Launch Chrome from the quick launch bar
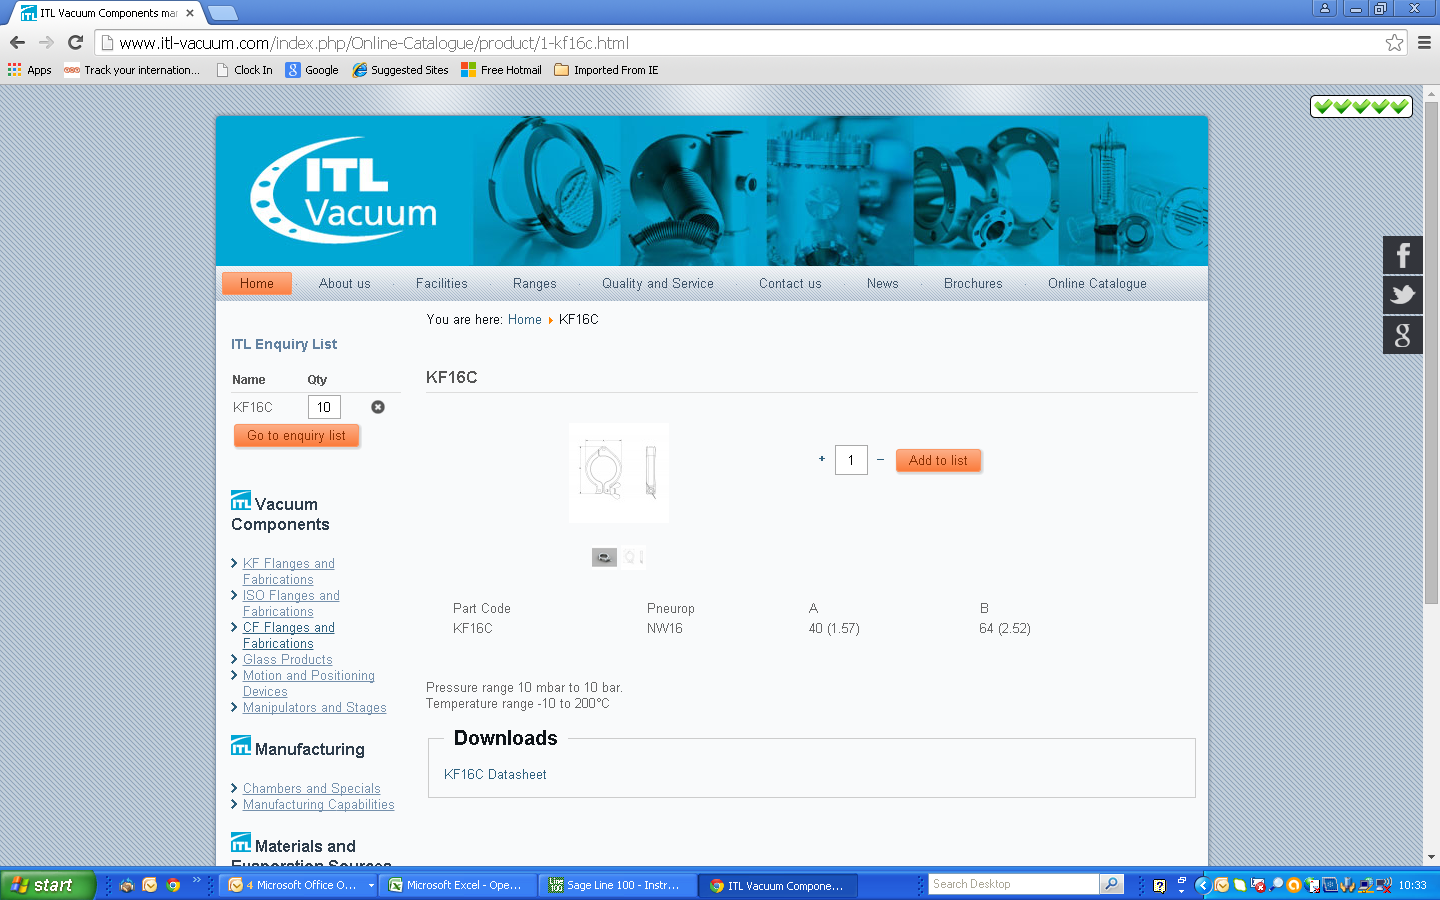This screenshot has height=900, width=1440. [x=173, y=885]
